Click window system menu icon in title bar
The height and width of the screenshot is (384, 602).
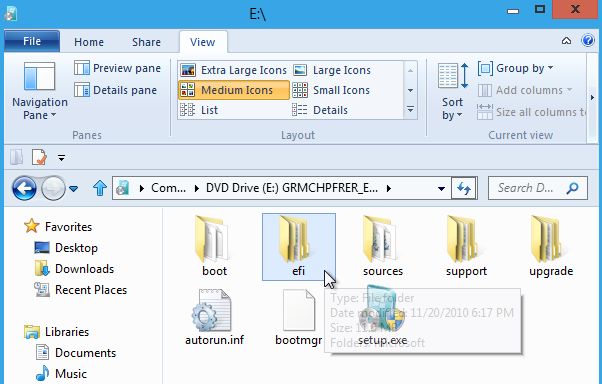11,14
